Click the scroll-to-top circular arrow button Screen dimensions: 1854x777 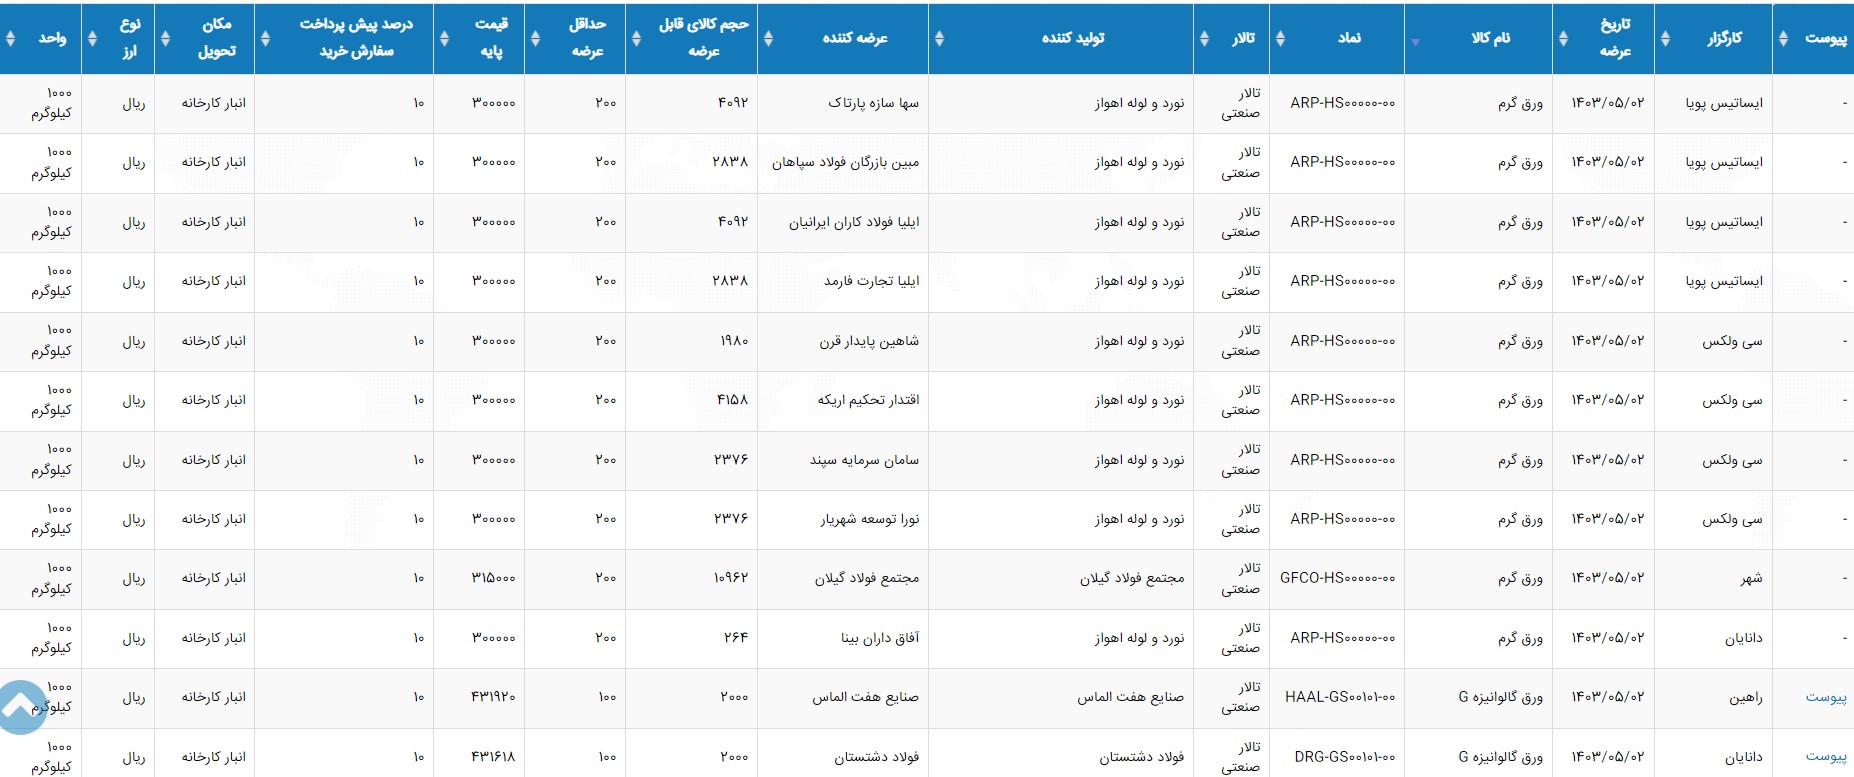click(x=20, y=707)
